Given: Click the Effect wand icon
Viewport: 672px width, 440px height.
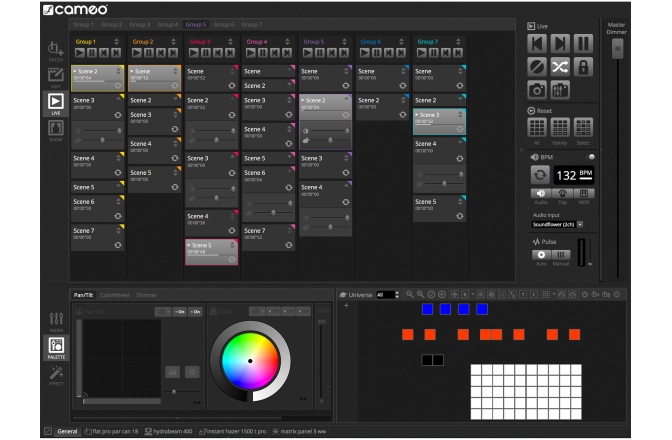Looking at the screenshot, I should pyautogui.click(x=55, y=374).
